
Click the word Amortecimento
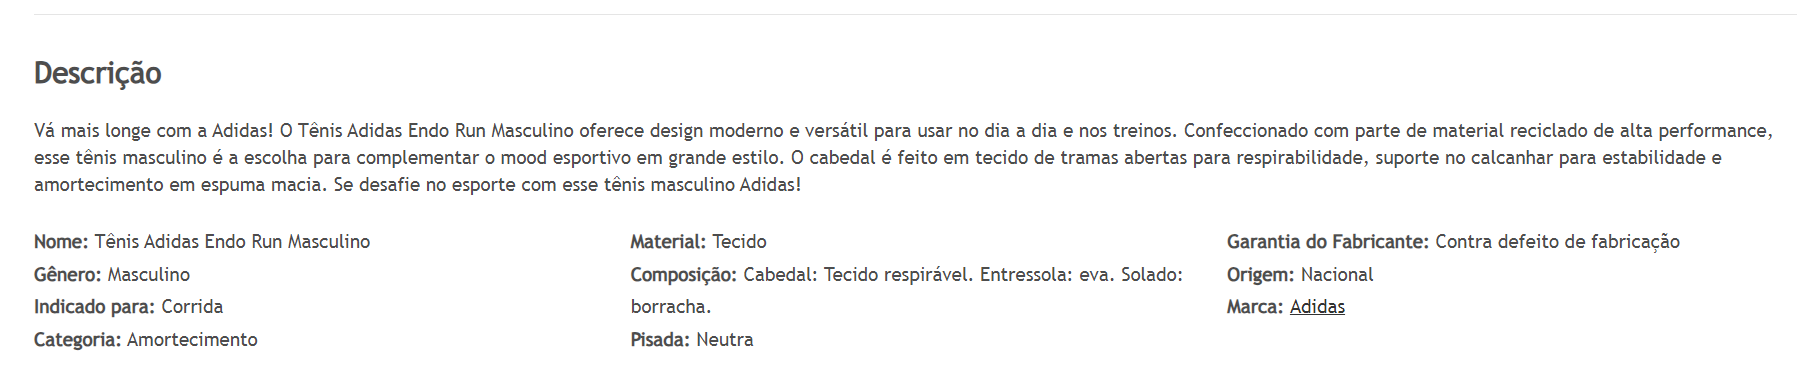click(192, 340)
